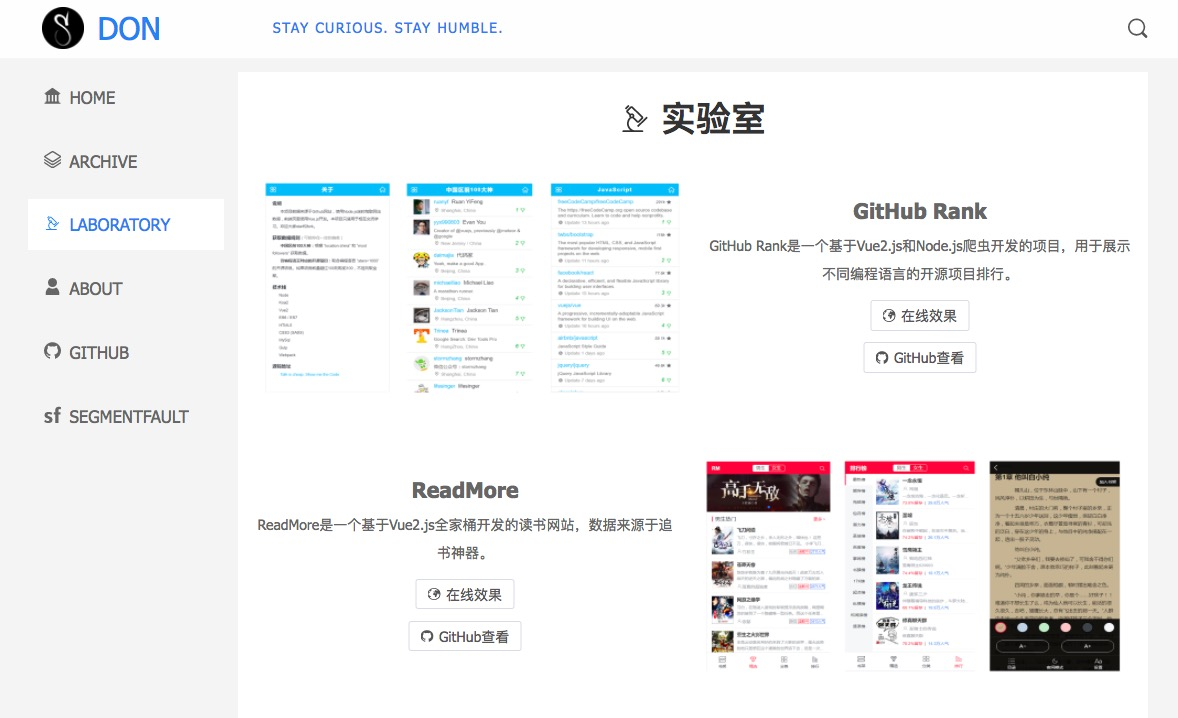The image size is (1178, 718).
Task: Open the ReadMore ranking list screenshot
Action: pos(909,566)
